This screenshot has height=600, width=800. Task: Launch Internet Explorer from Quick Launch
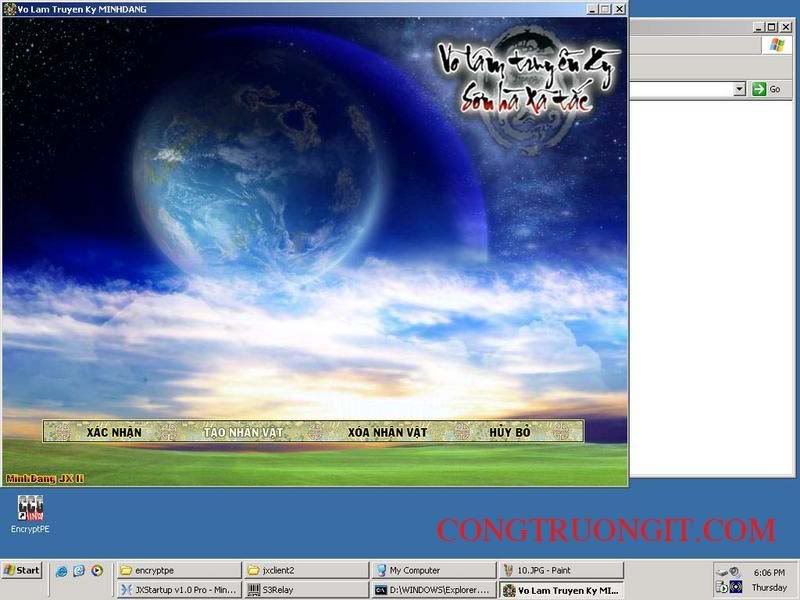tap(61, 571)
